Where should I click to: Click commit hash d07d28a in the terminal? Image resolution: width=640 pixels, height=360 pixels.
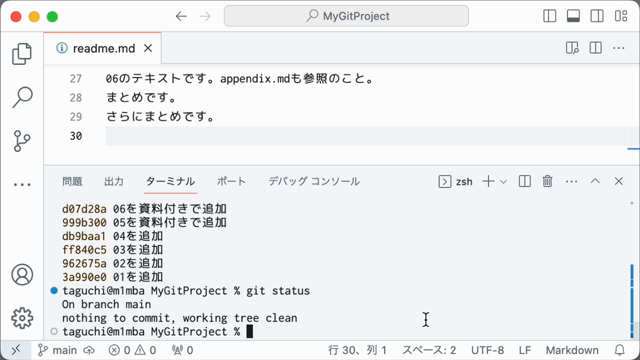84,209
